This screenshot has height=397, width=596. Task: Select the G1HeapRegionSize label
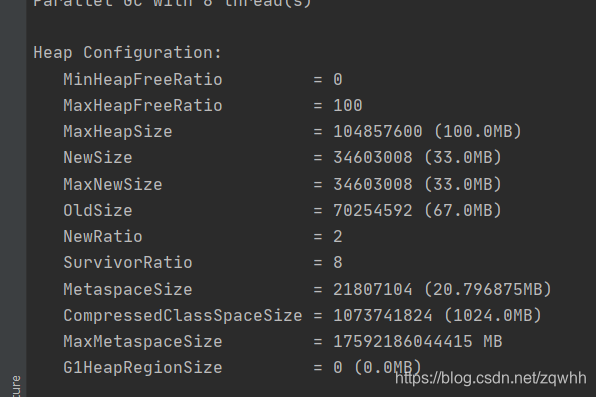tap(143, 368)
